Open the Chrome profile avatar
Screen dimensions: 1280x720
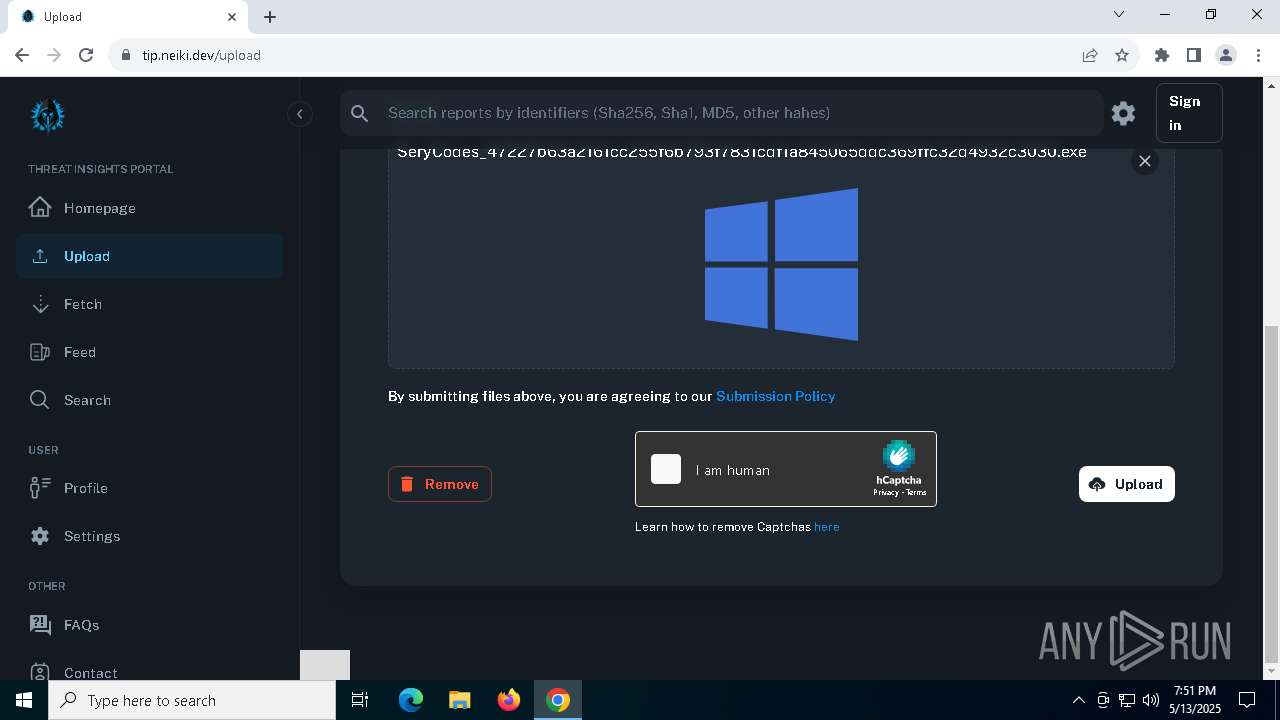(1226, 55)
